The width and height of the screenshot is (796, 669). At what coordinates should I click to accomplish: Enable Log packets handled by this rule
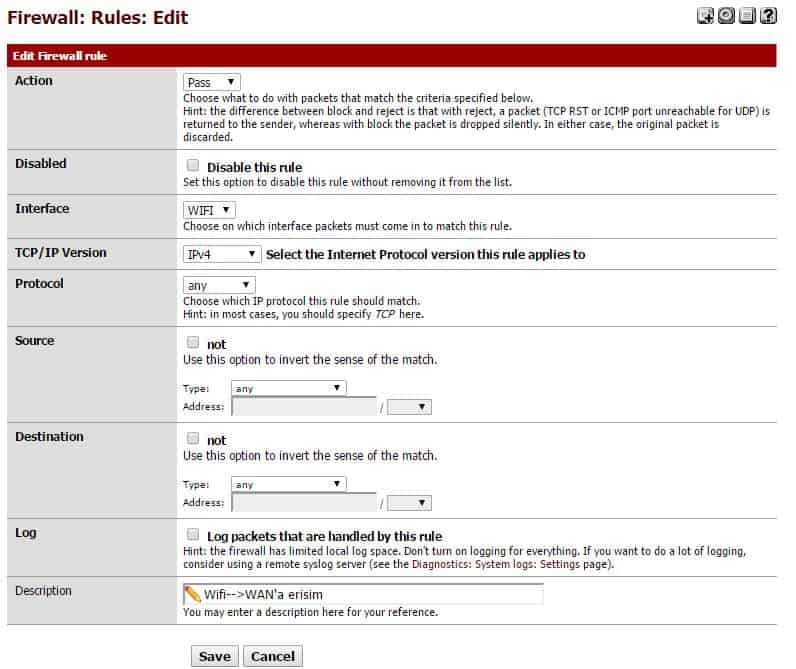point(193,535)
